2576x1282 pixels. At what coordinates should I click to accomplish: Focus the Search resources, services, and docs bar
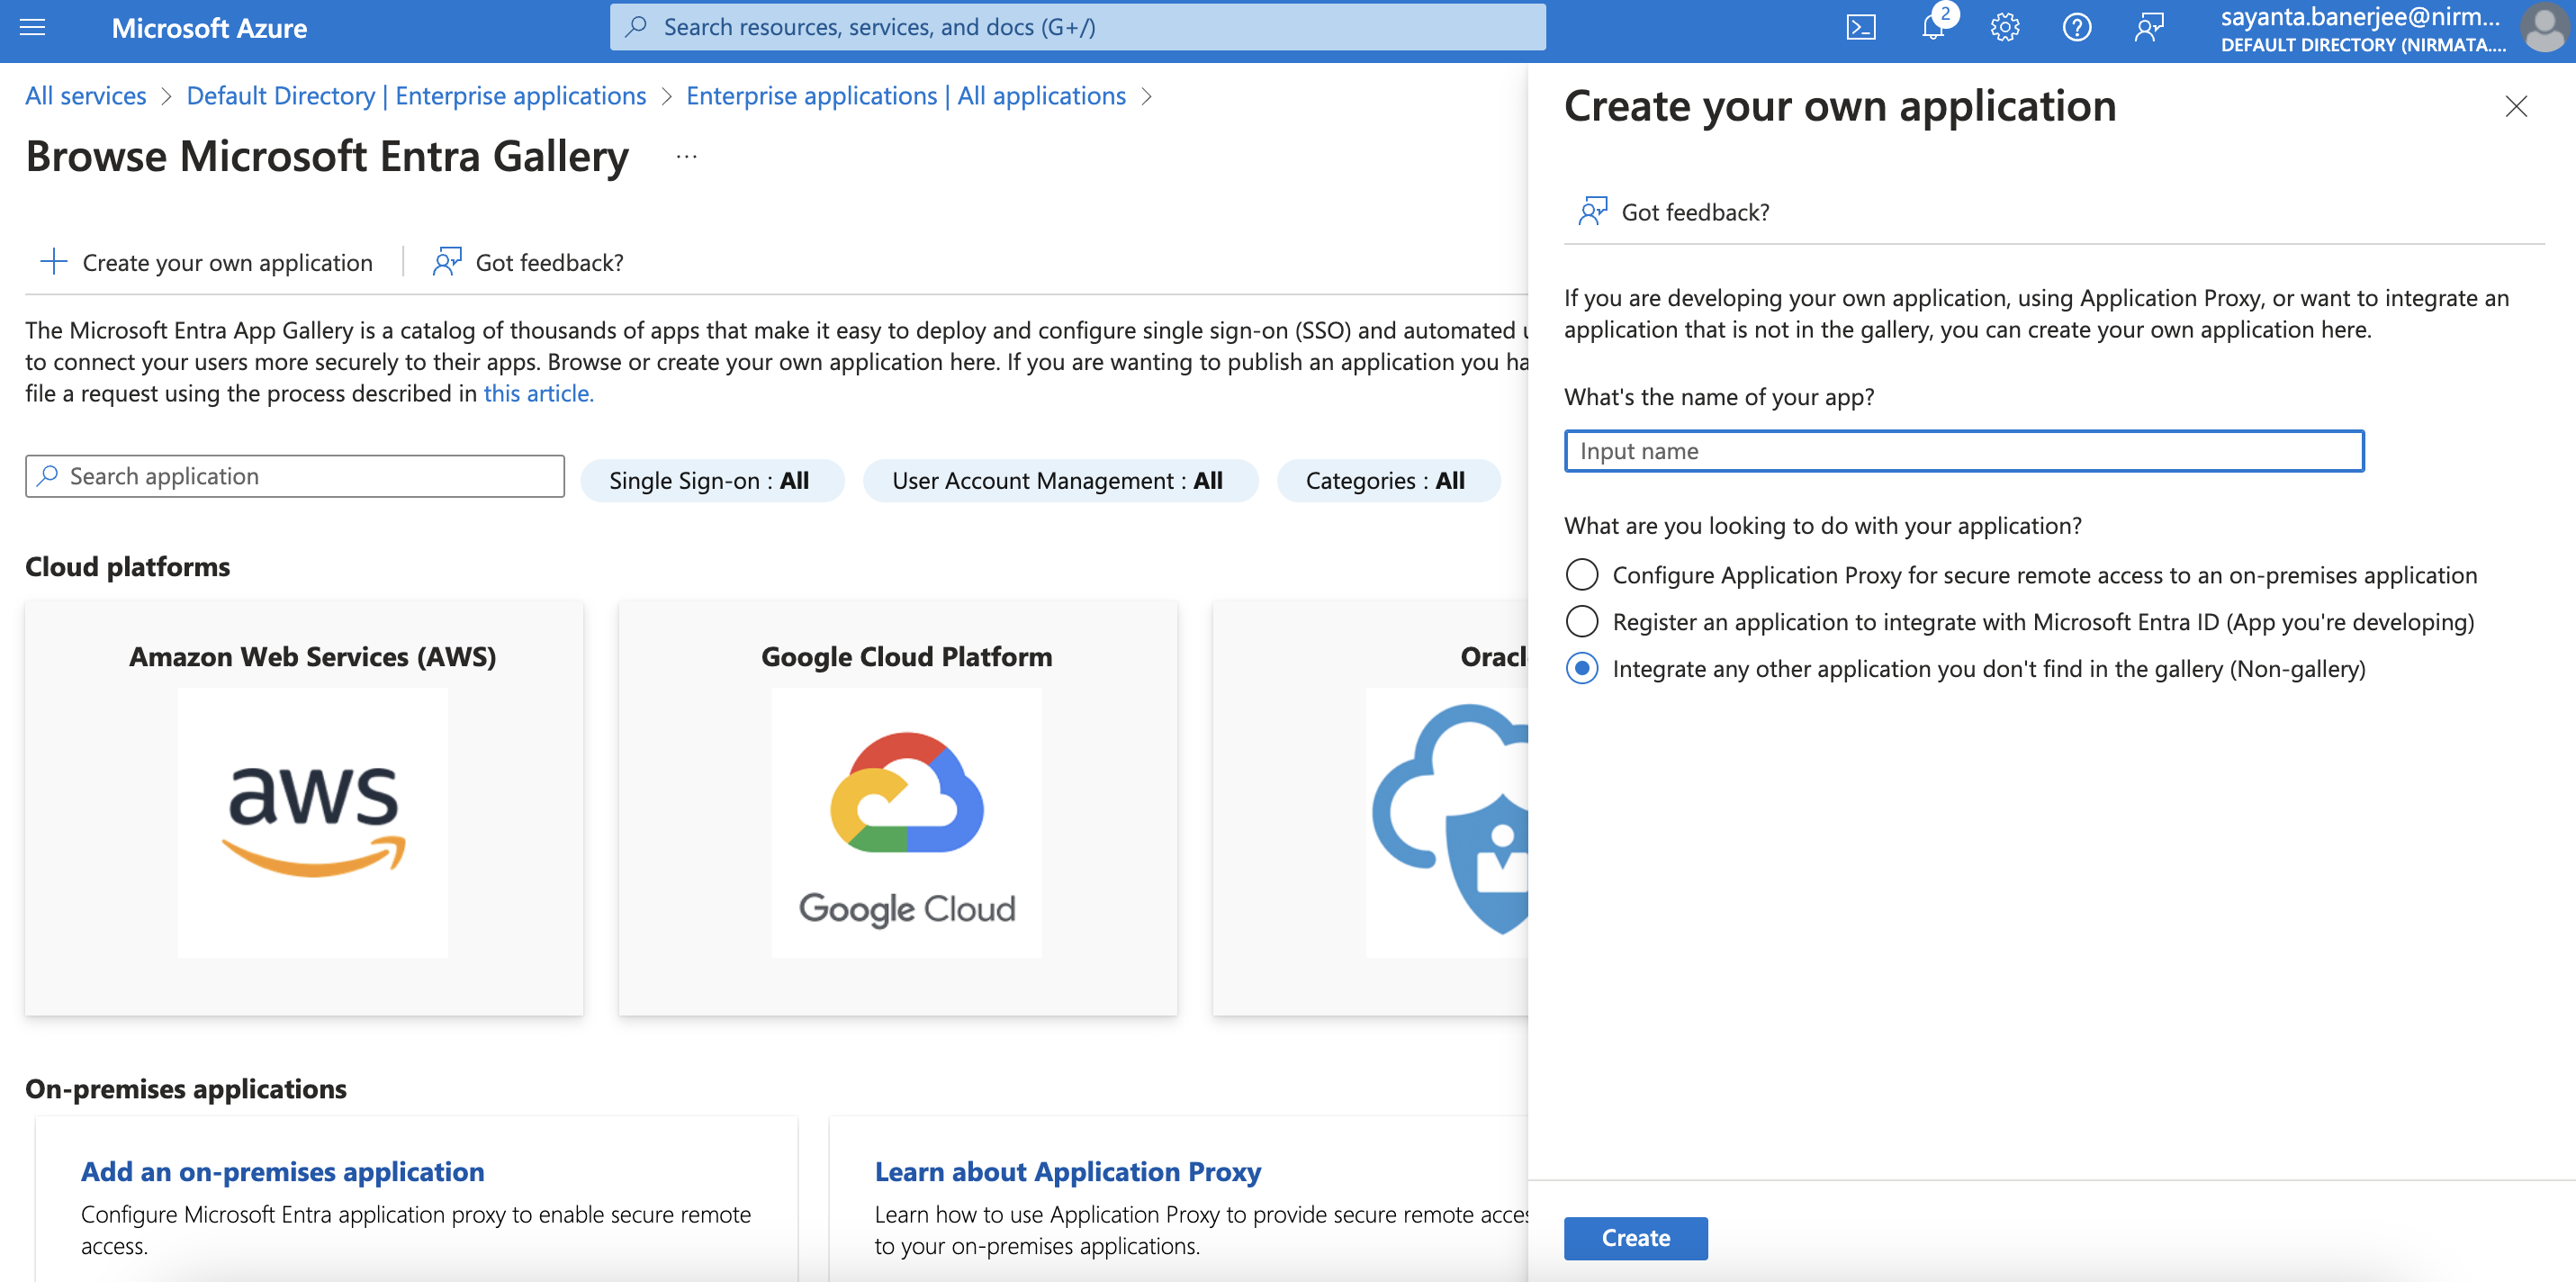coord(1077,27)
